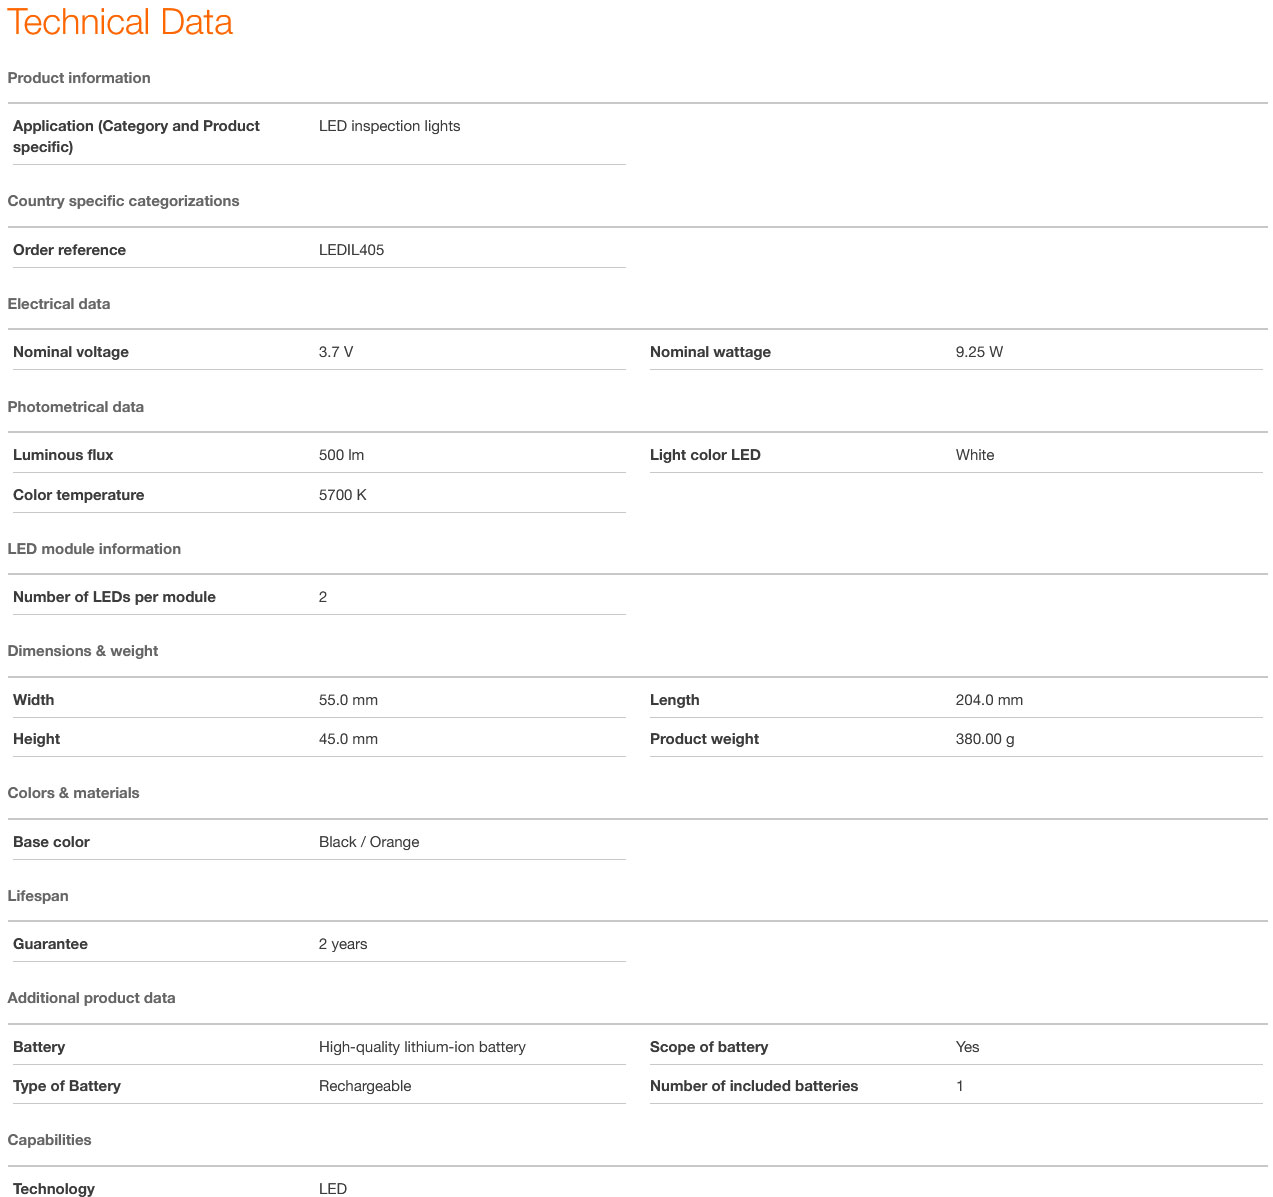Click the LEDIL405 order reference value
This screenshot has height=1197, width=1273.
click(x=351, y=250)
